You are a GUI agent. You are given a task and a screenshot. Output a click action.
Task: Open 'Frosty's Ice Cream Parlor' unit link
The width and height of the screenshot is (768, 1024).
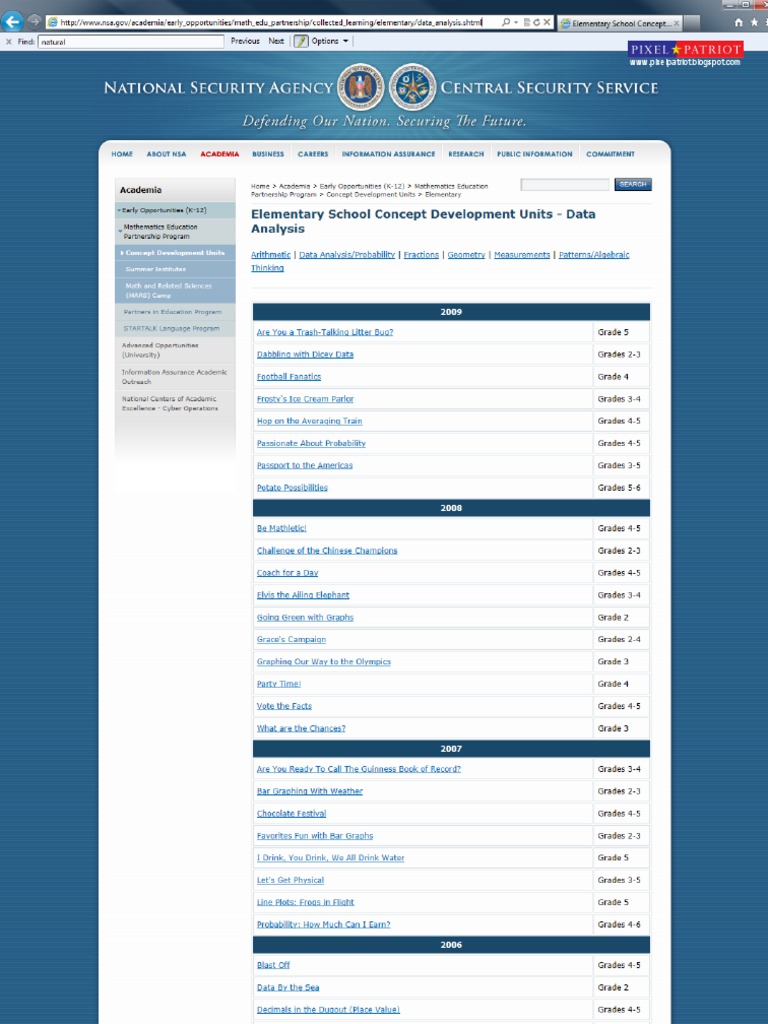point(305,399)
